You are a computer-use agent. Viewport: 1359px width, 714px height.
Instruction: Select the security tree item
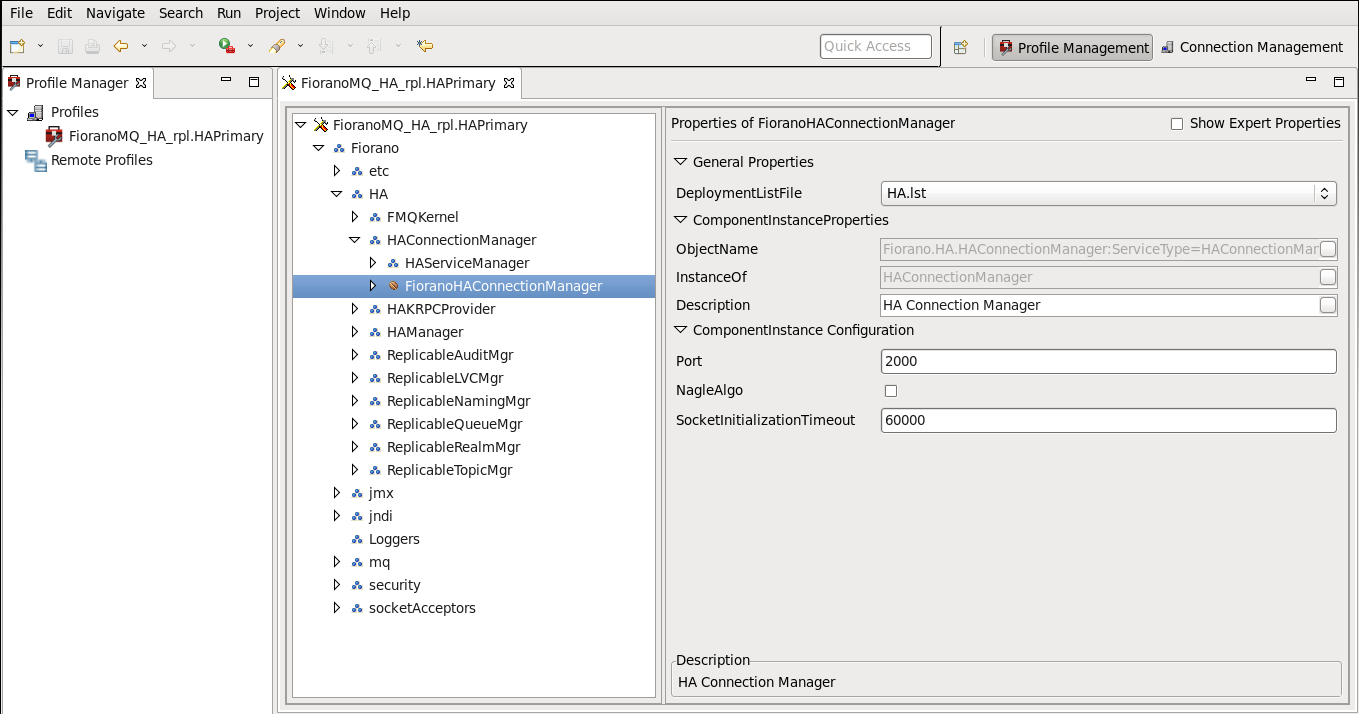pyautogui.click(x=394, y=585)
